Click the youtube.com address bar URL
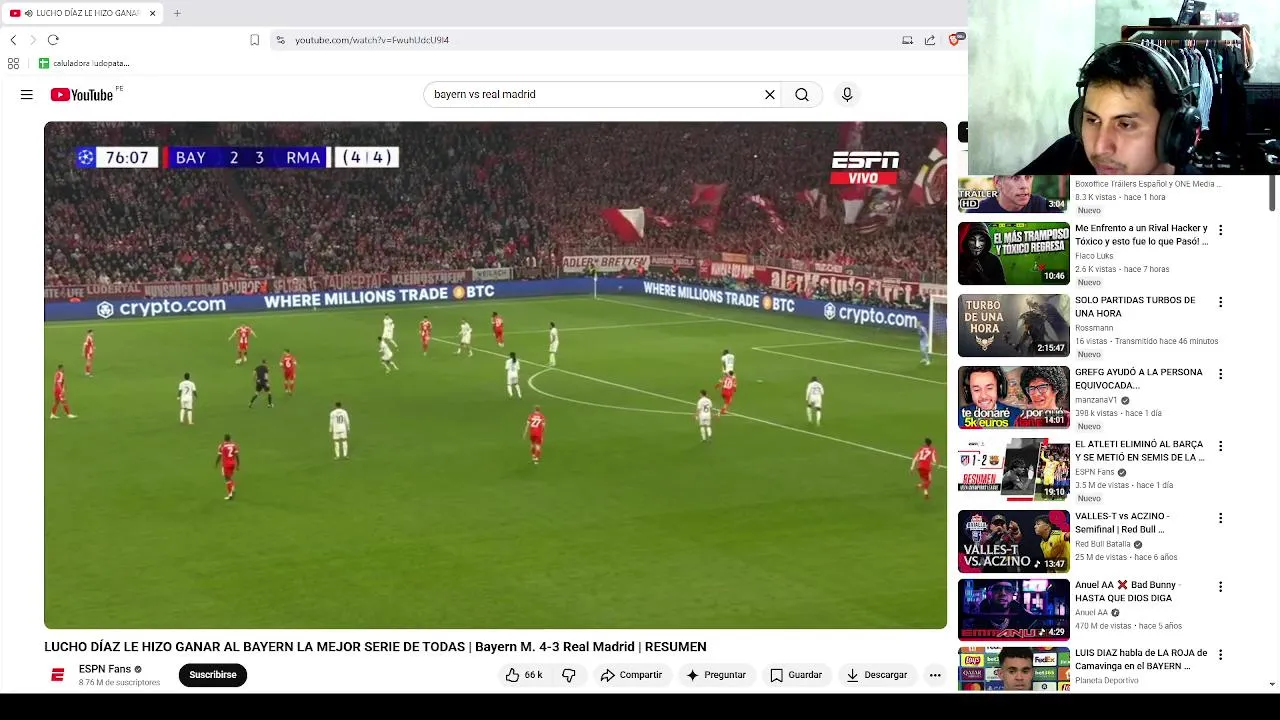 [372, 40]
